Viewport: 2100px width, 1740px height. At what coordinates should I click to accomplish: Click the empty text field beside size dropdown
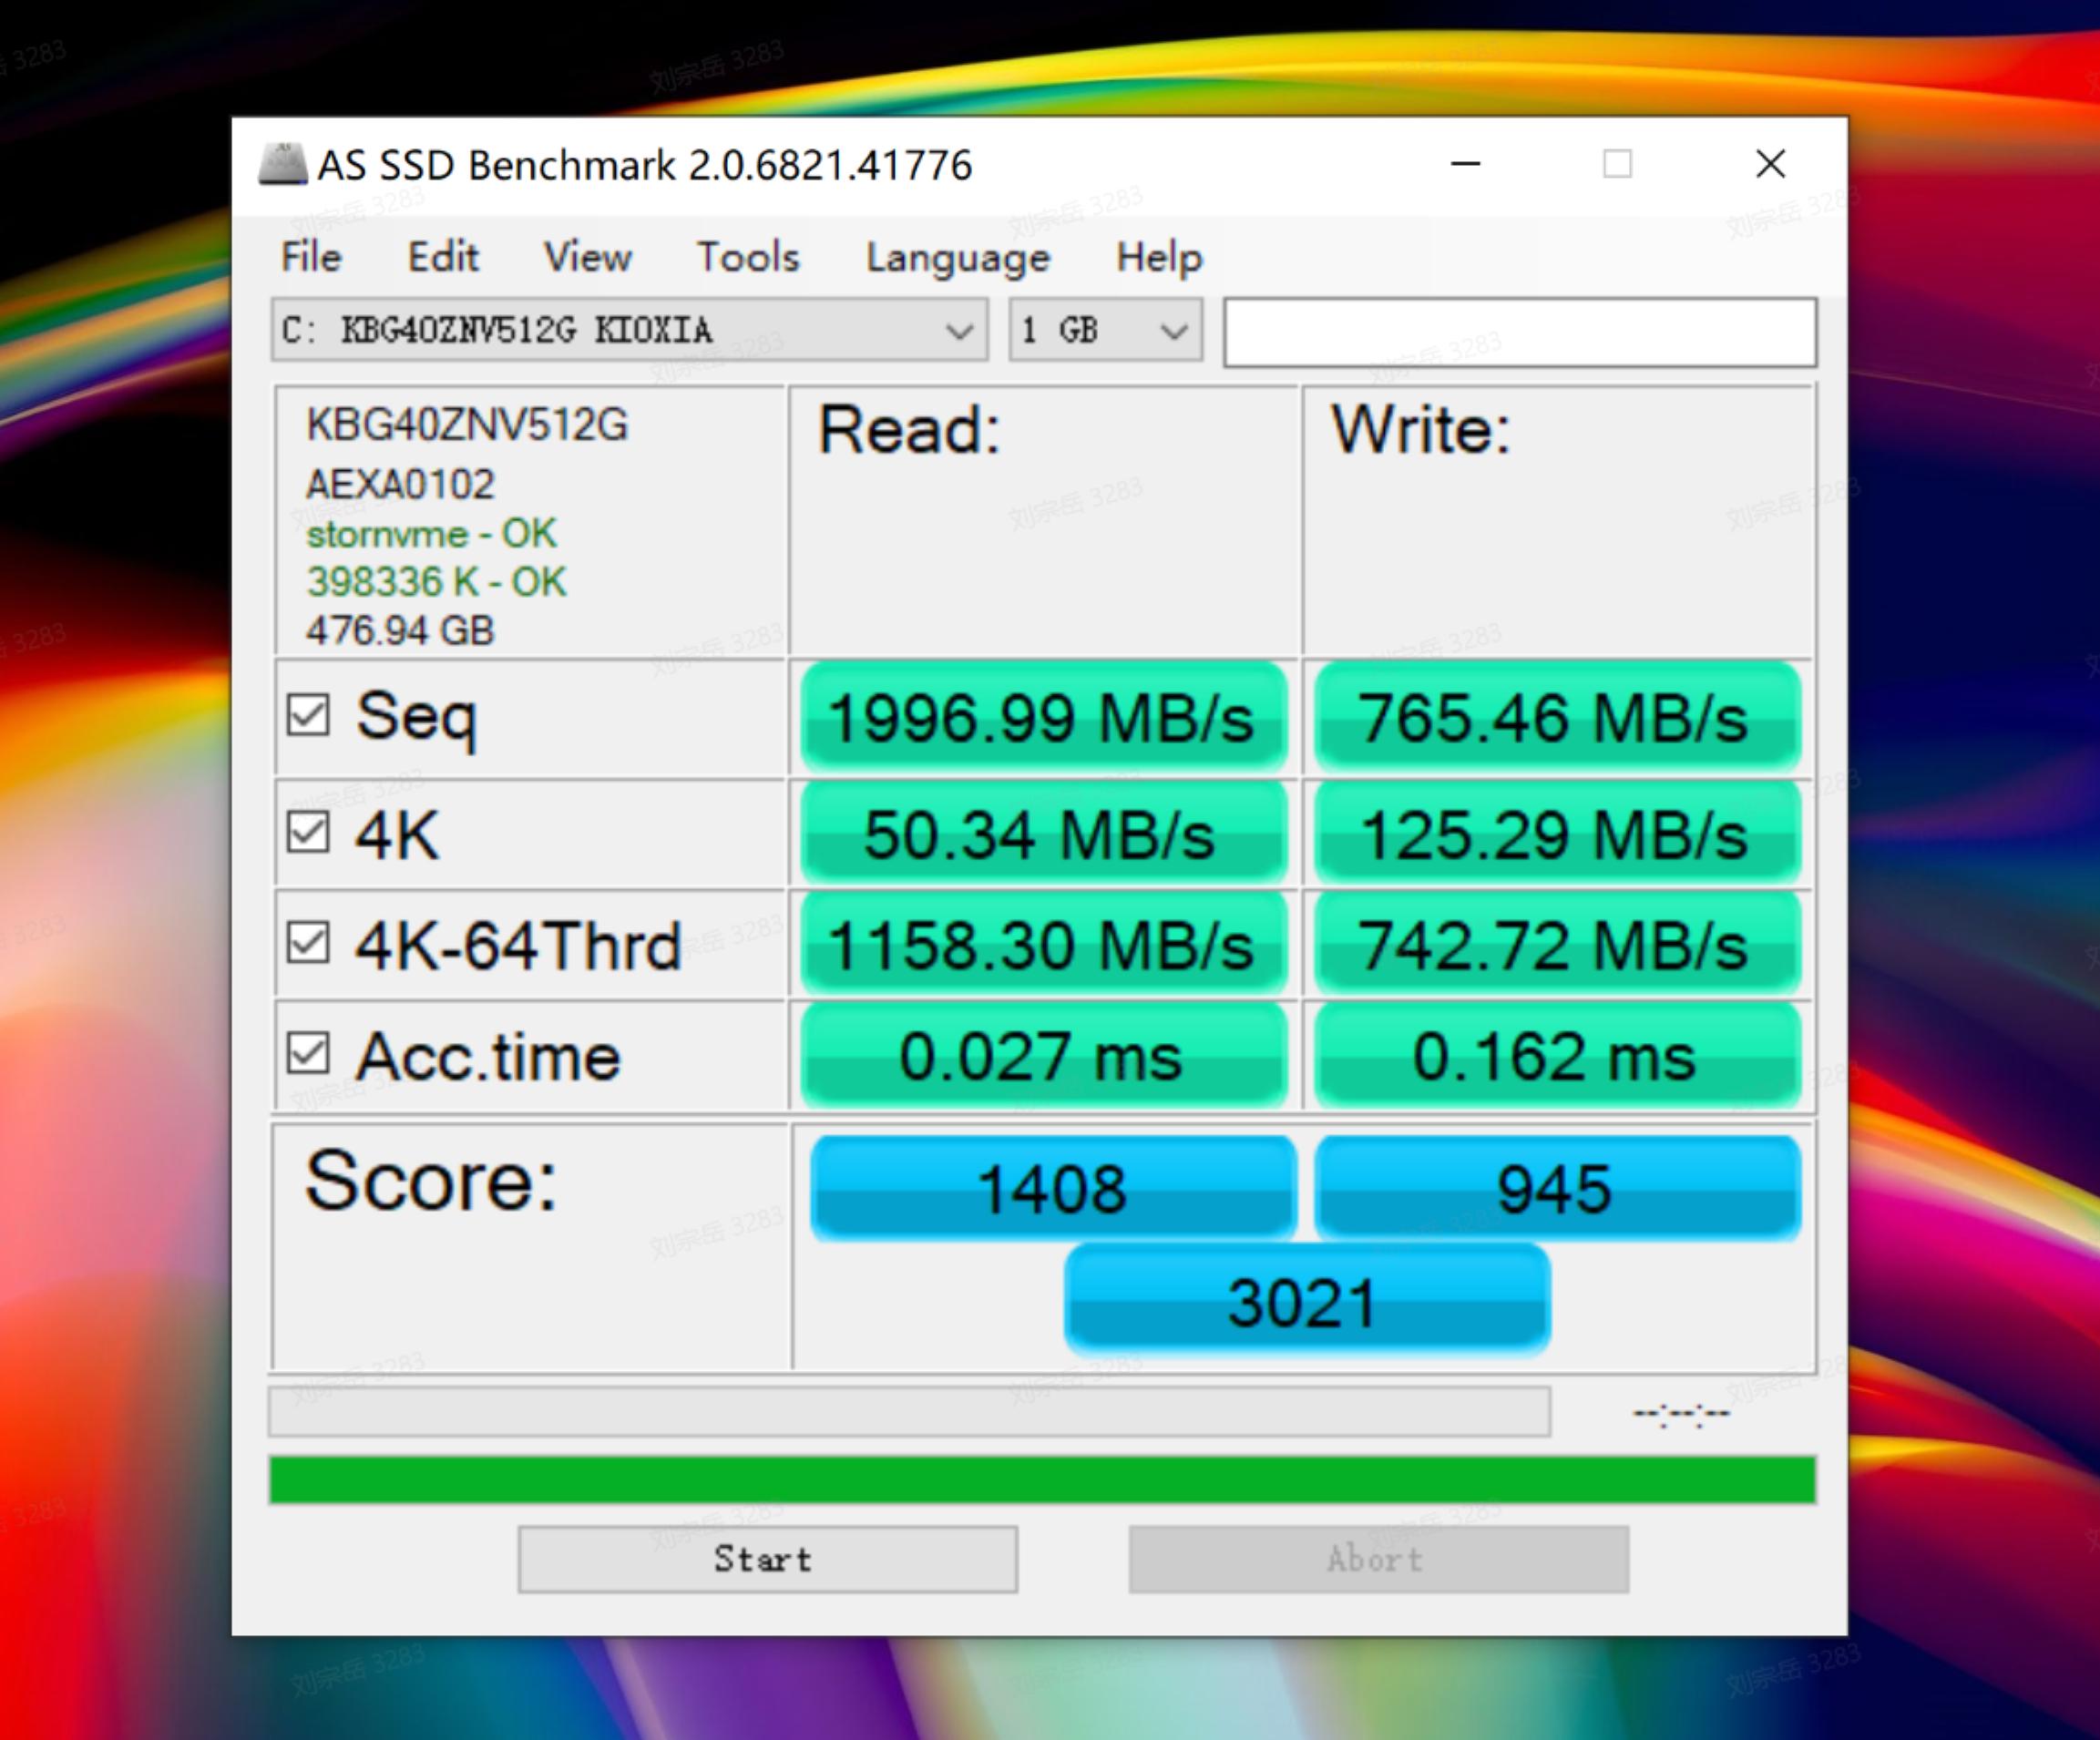click(x=1519, y=332)
